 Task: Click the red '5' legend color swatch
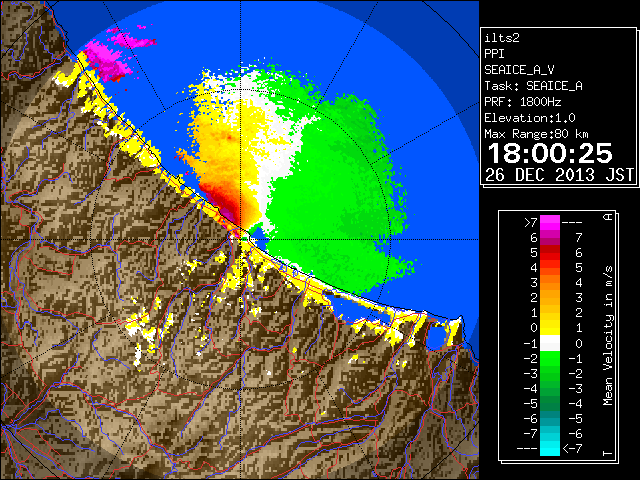pos(550,253)
